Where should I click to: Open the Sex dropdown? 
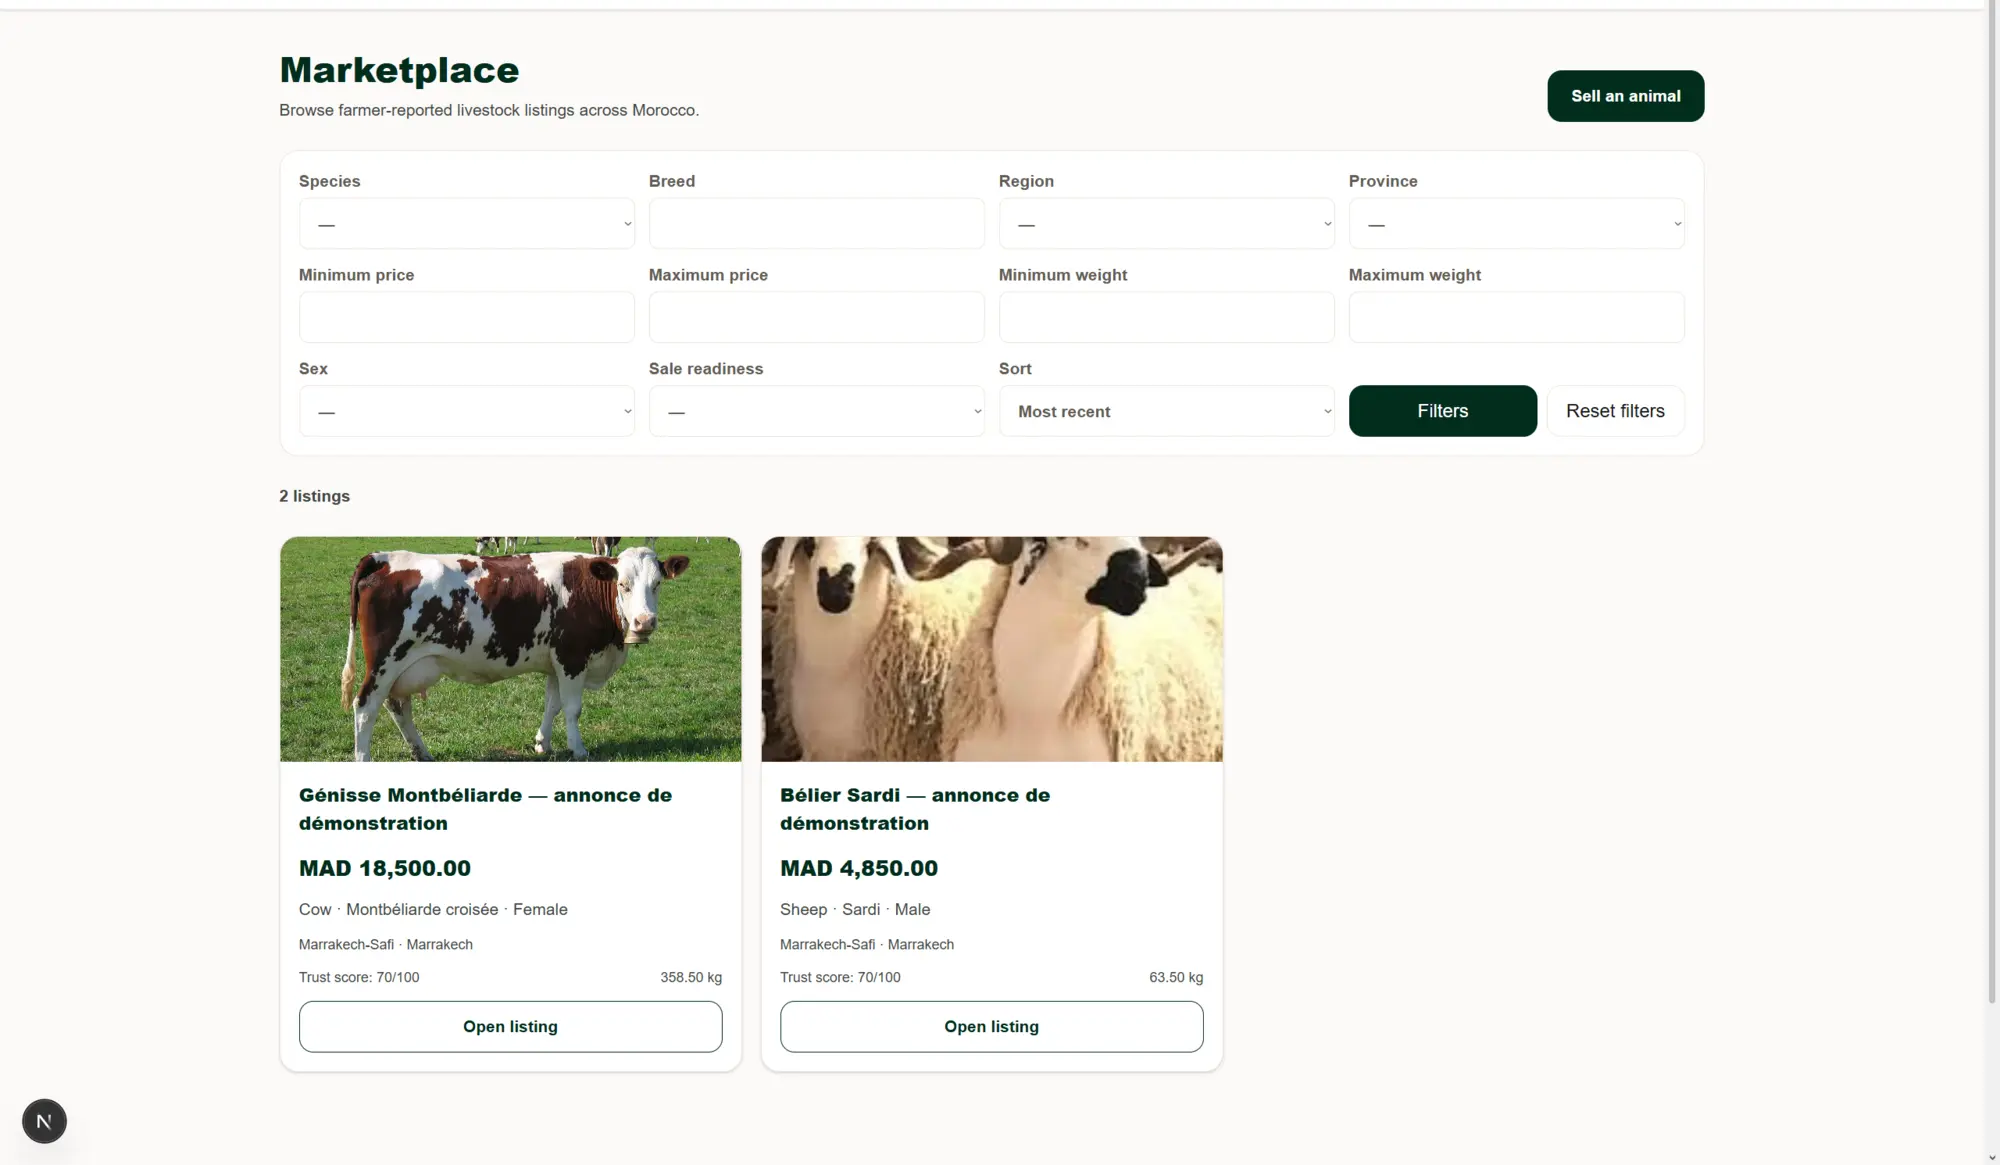466,411
